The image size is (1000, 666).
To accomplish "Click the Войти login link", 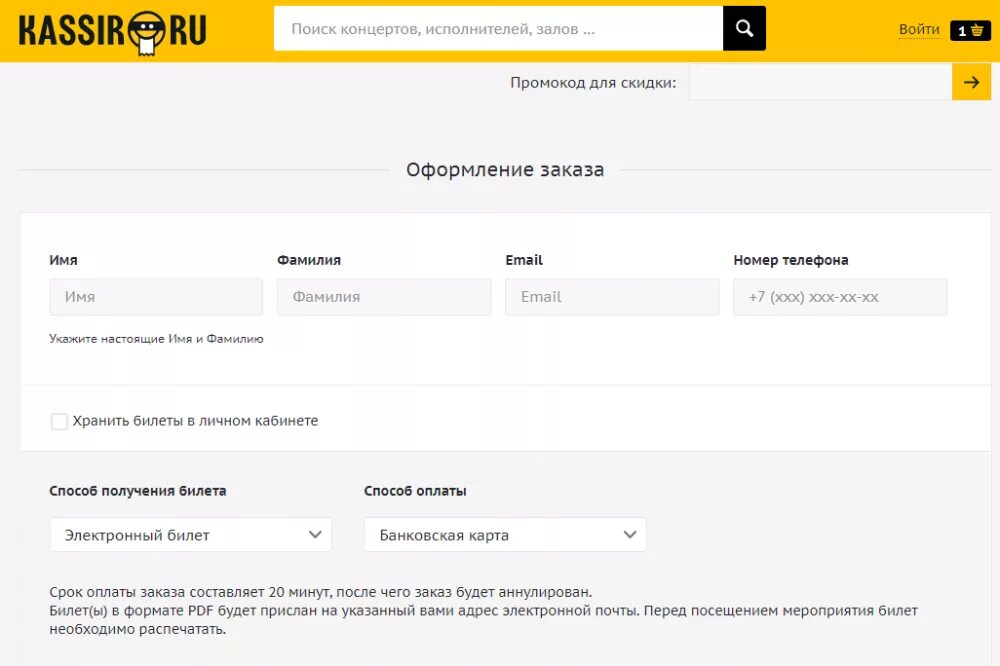I will coord(919,29).
